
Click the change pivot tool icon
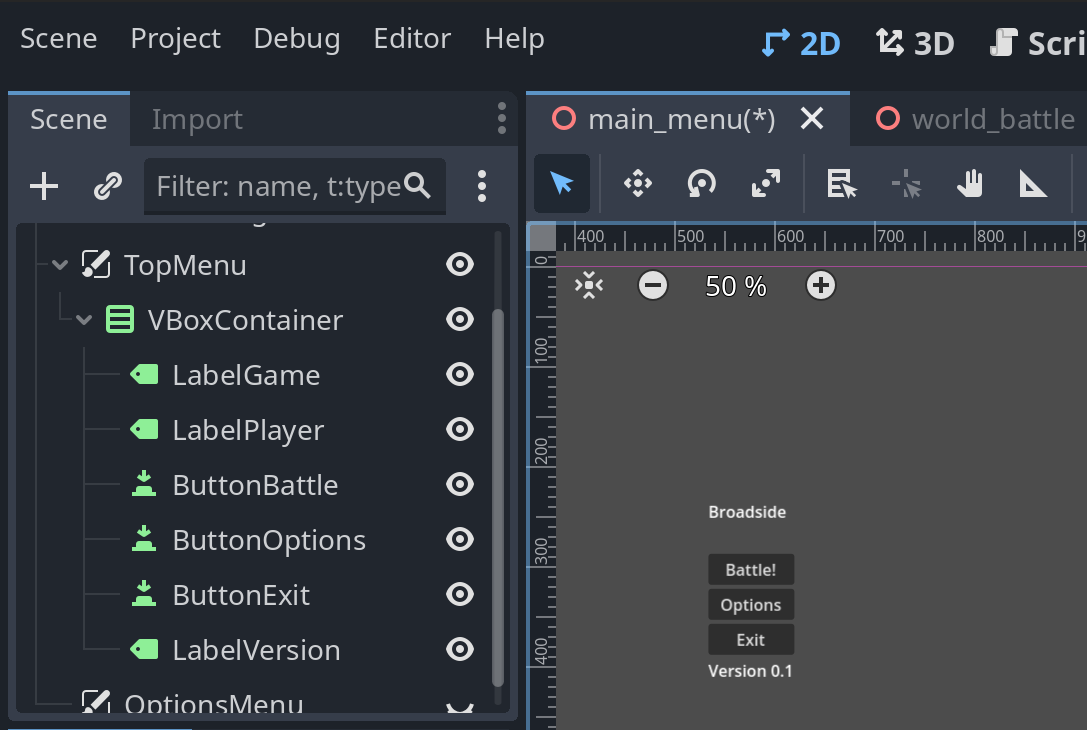[x=906, y=184]
